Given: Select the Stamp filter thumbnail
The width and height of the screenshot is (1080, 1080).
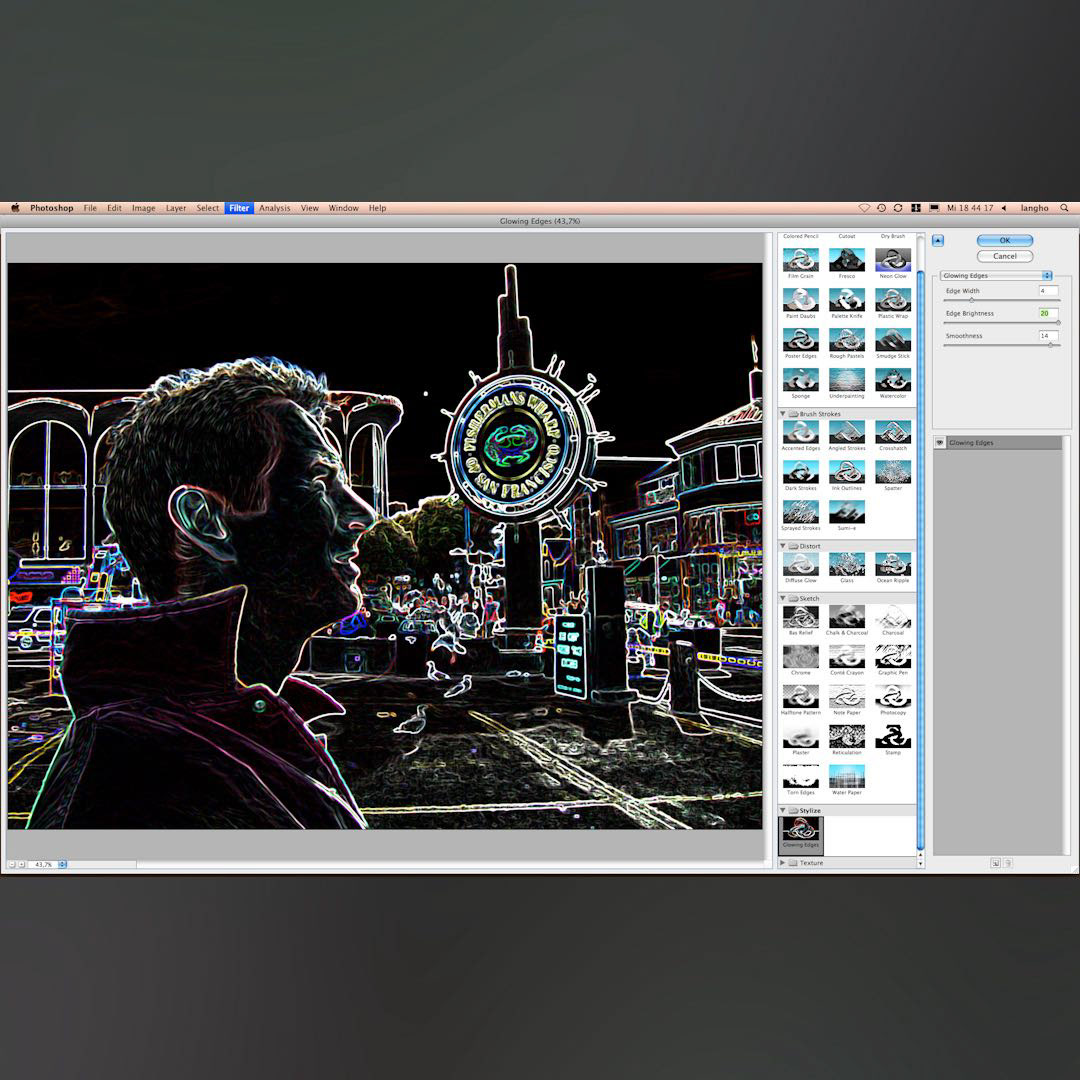Looking at the screenshot, I should point(893,736).
